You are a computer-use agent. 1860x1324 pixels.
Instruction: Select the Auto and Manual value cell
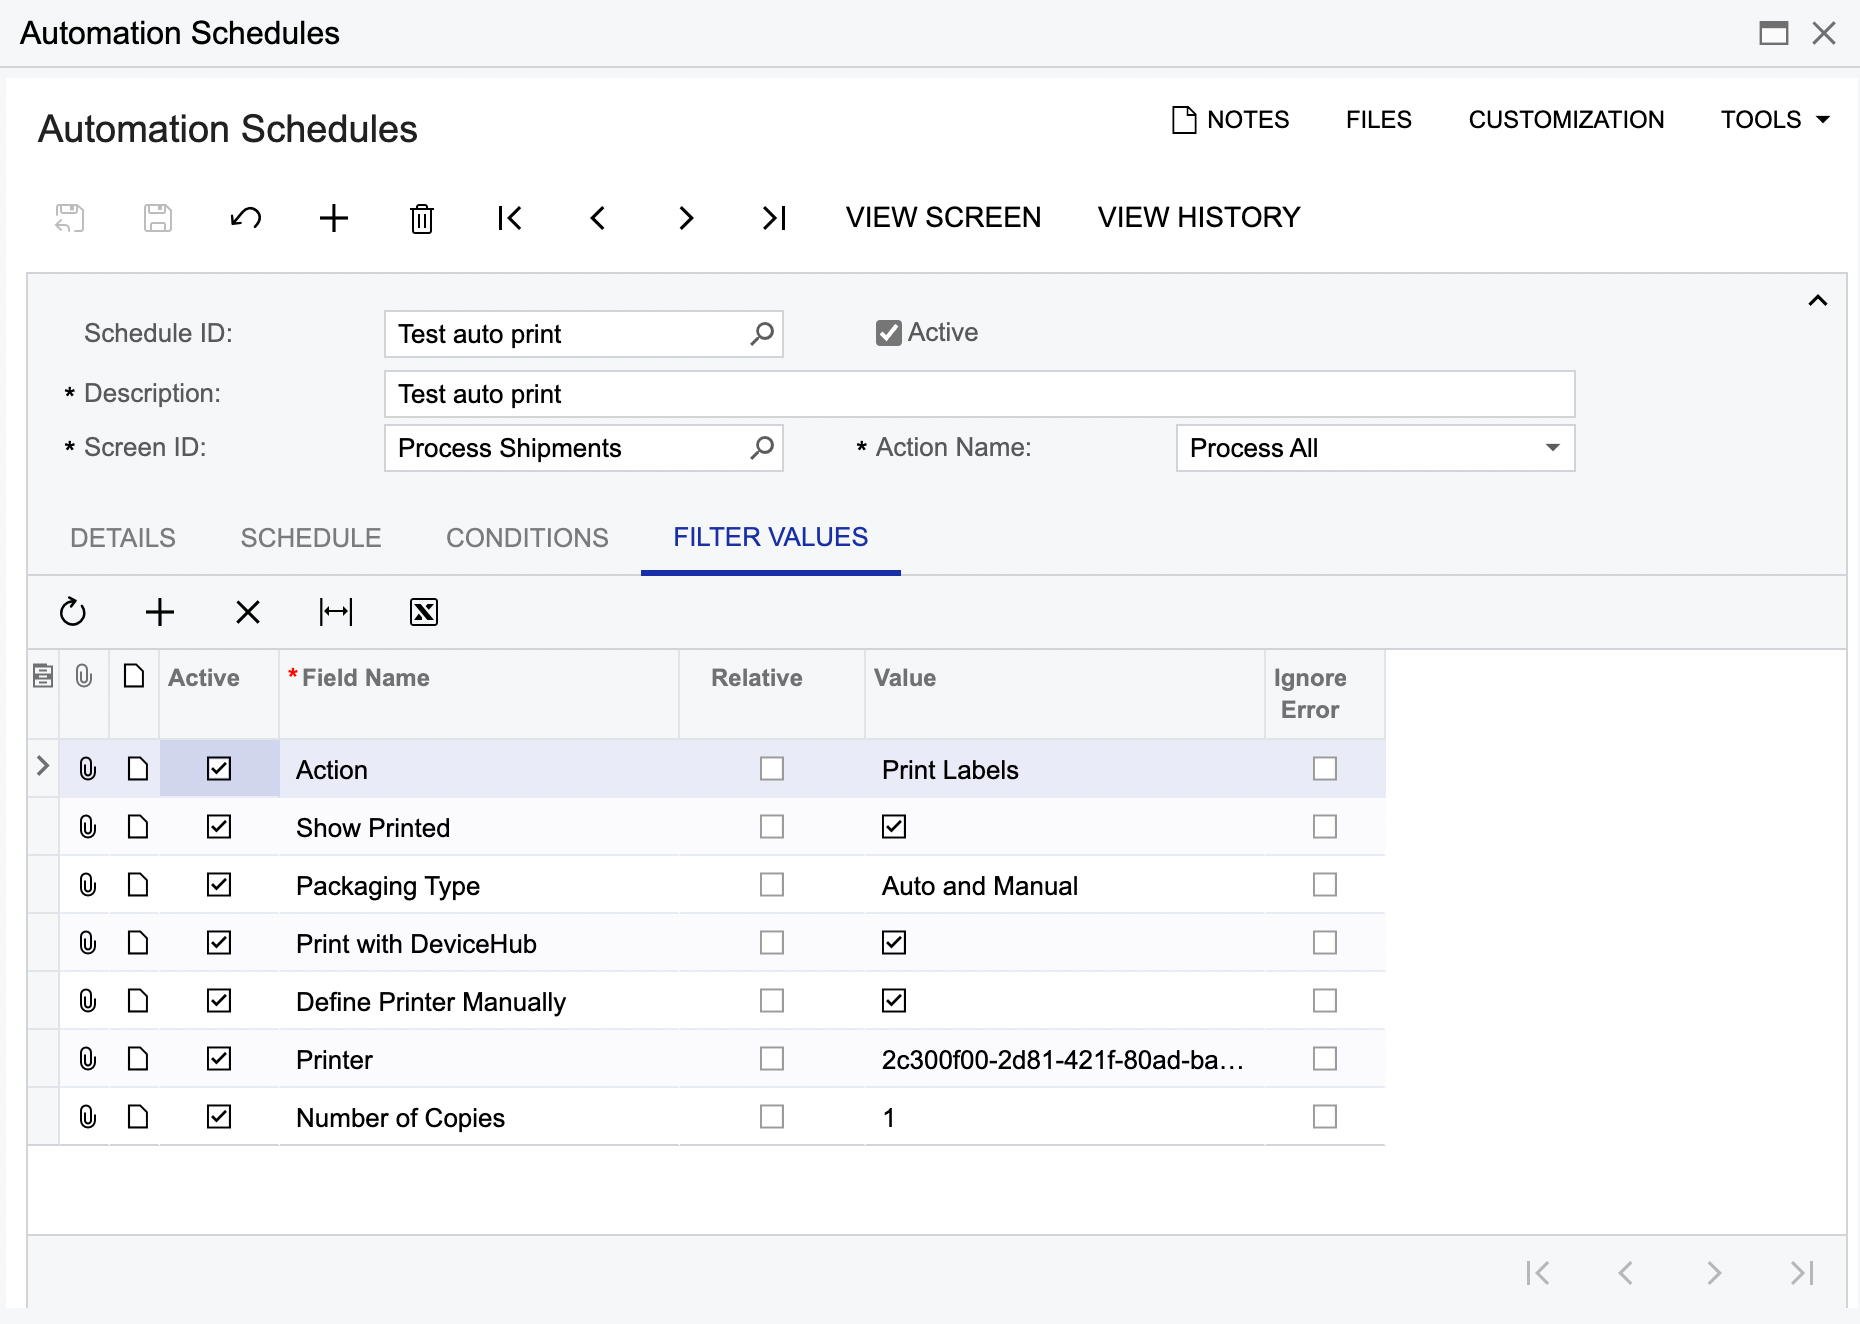pos(1064,884)
